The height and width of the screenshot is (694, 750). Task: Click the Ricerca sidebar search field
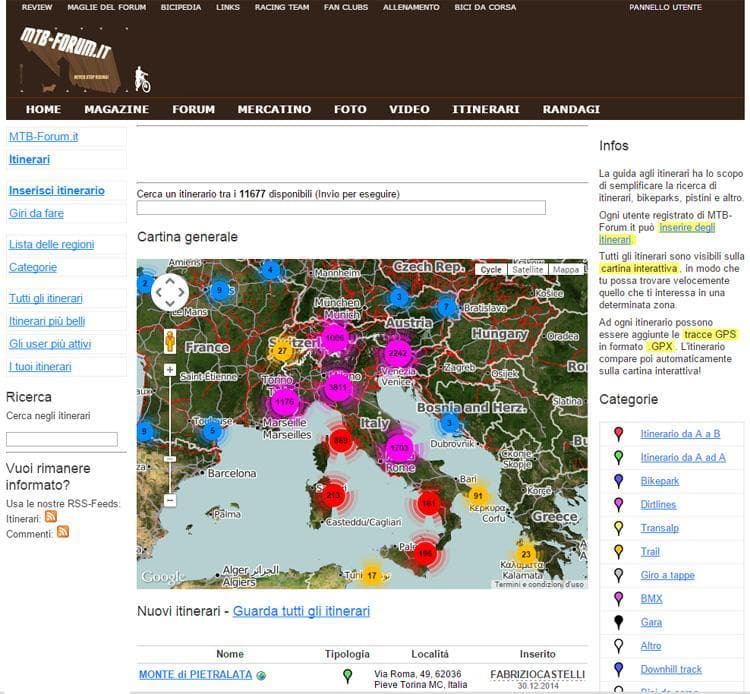tap(62, 439)
